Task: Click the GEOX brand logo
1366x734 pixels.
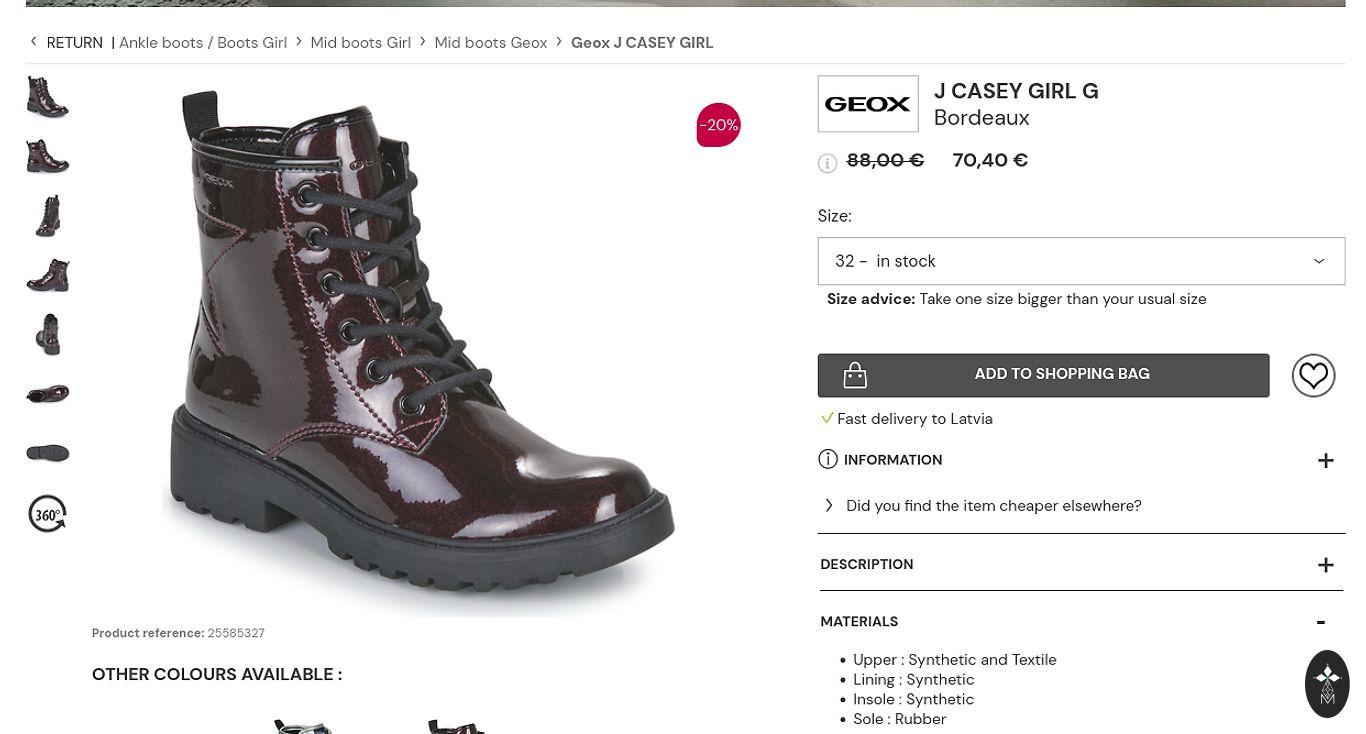Action: pos(867,104)
